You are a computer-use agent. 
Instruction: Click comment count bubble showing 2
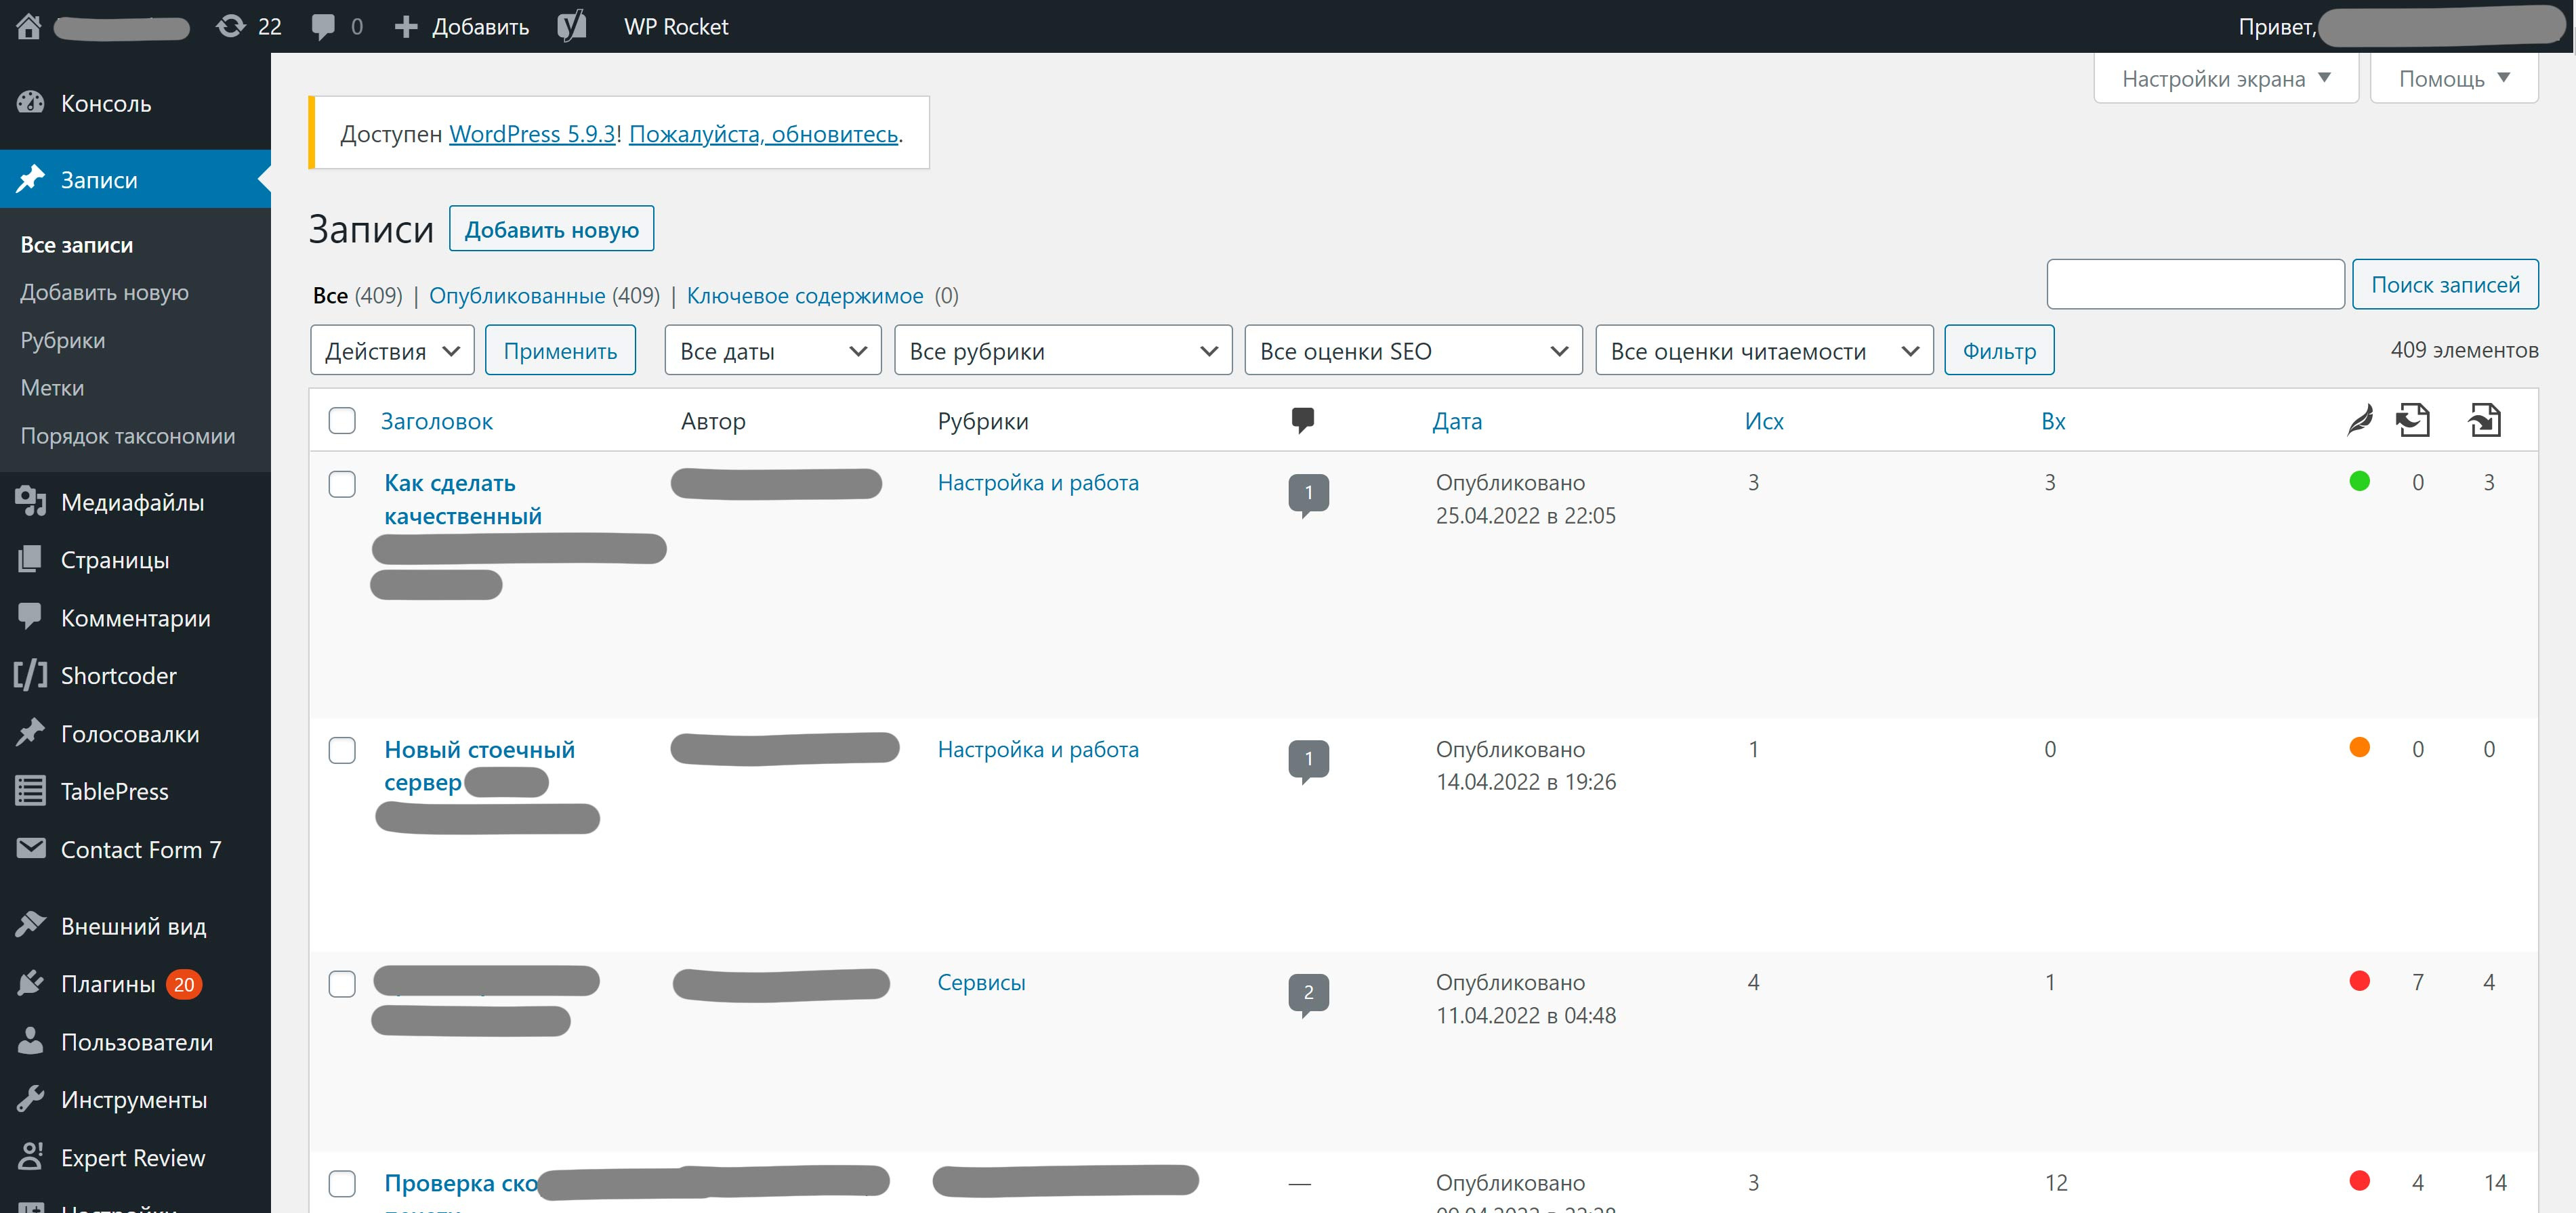[1308, 992]
